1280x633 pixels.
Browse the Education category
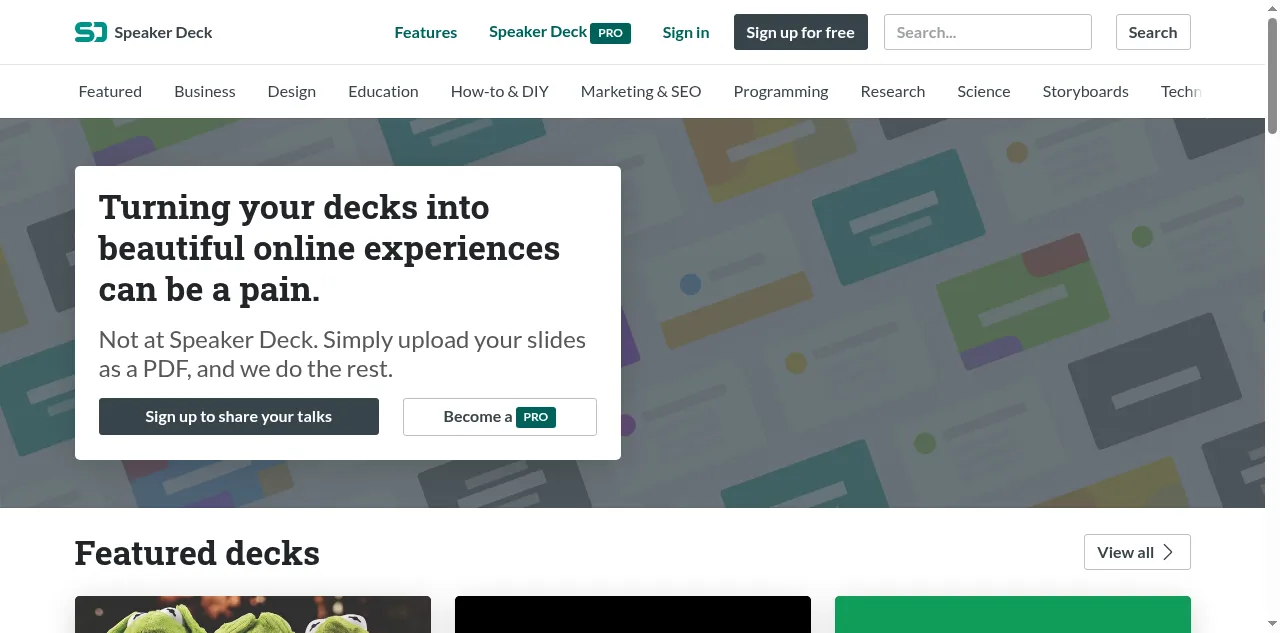point(383,91)
